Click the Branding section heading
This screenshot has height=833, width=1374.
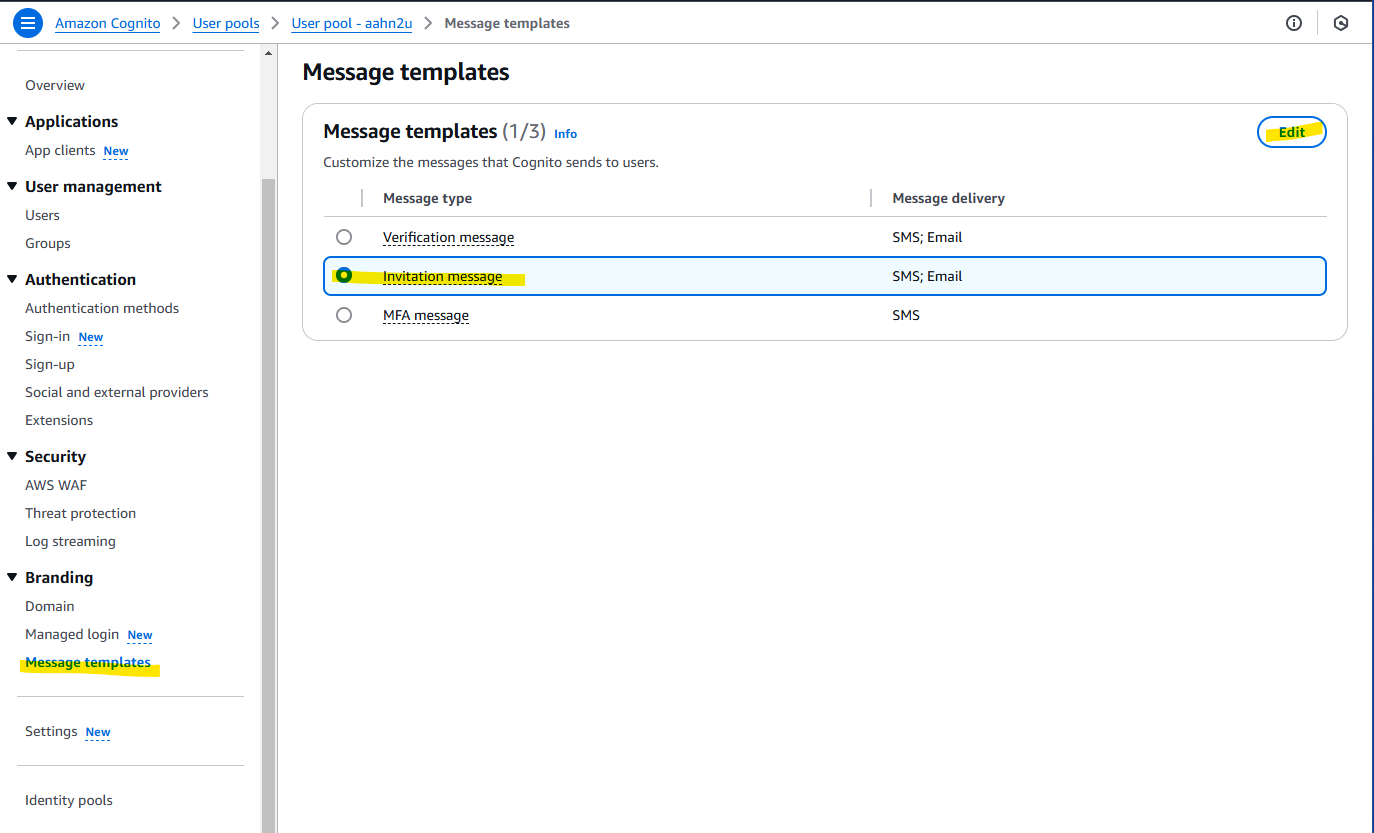click(x=59, y=577)
